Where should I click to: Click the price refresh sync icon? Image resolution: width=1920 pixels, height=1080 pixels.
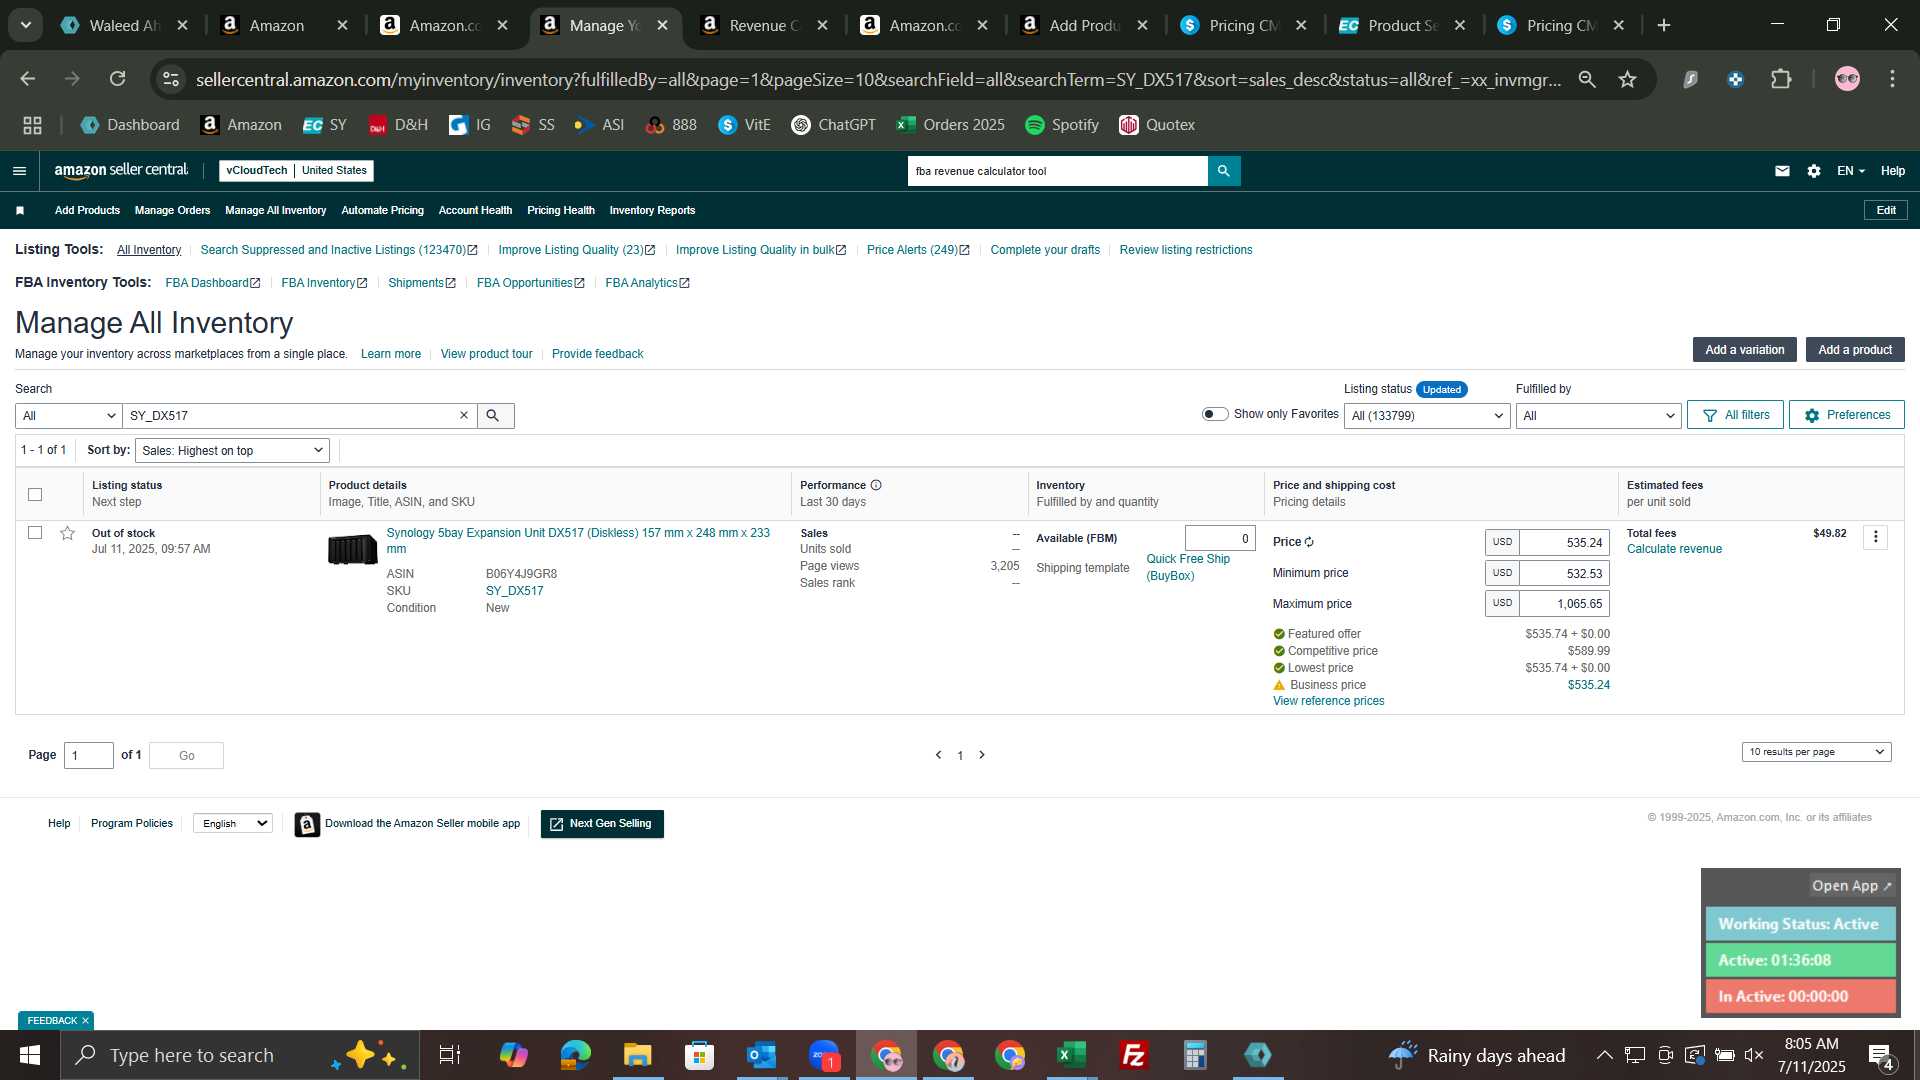click(x=1309, y=542)
